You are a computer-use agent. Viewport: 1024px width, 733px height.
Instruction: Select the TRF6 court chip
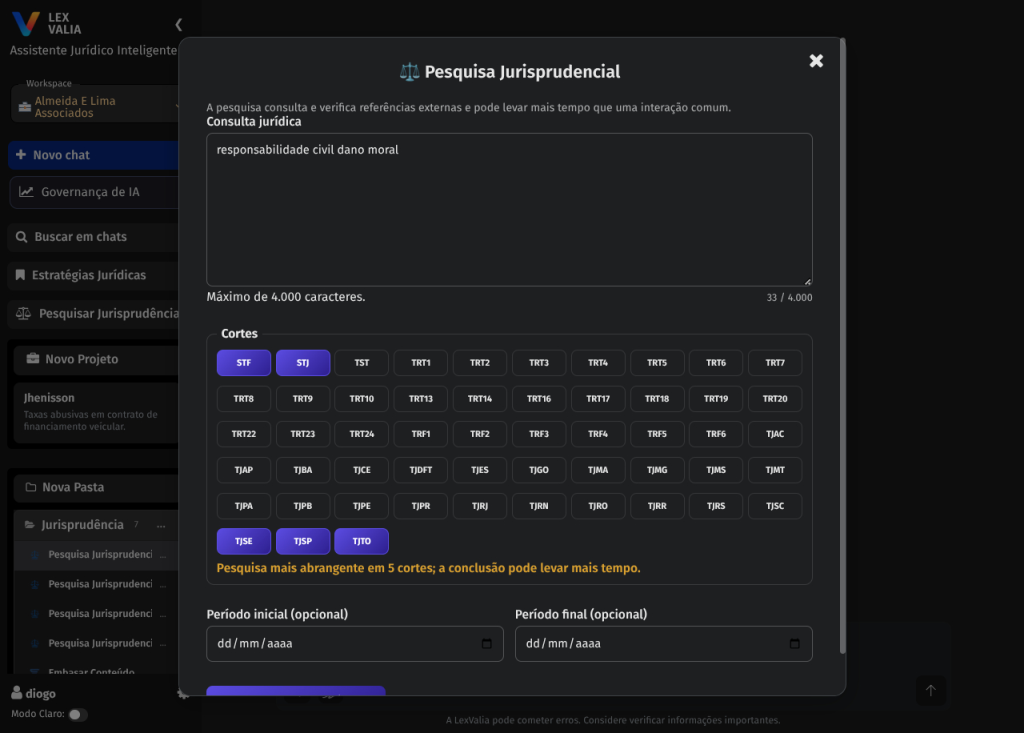pos(716,434)
